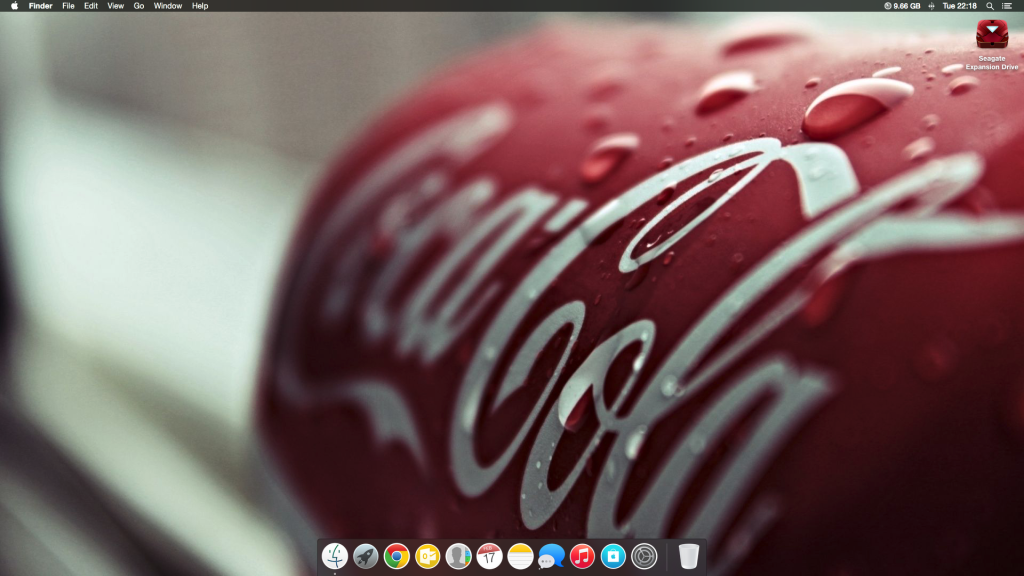Open Notification Center list icon
Screen dimensions: 1024x576
(1007, 6)
